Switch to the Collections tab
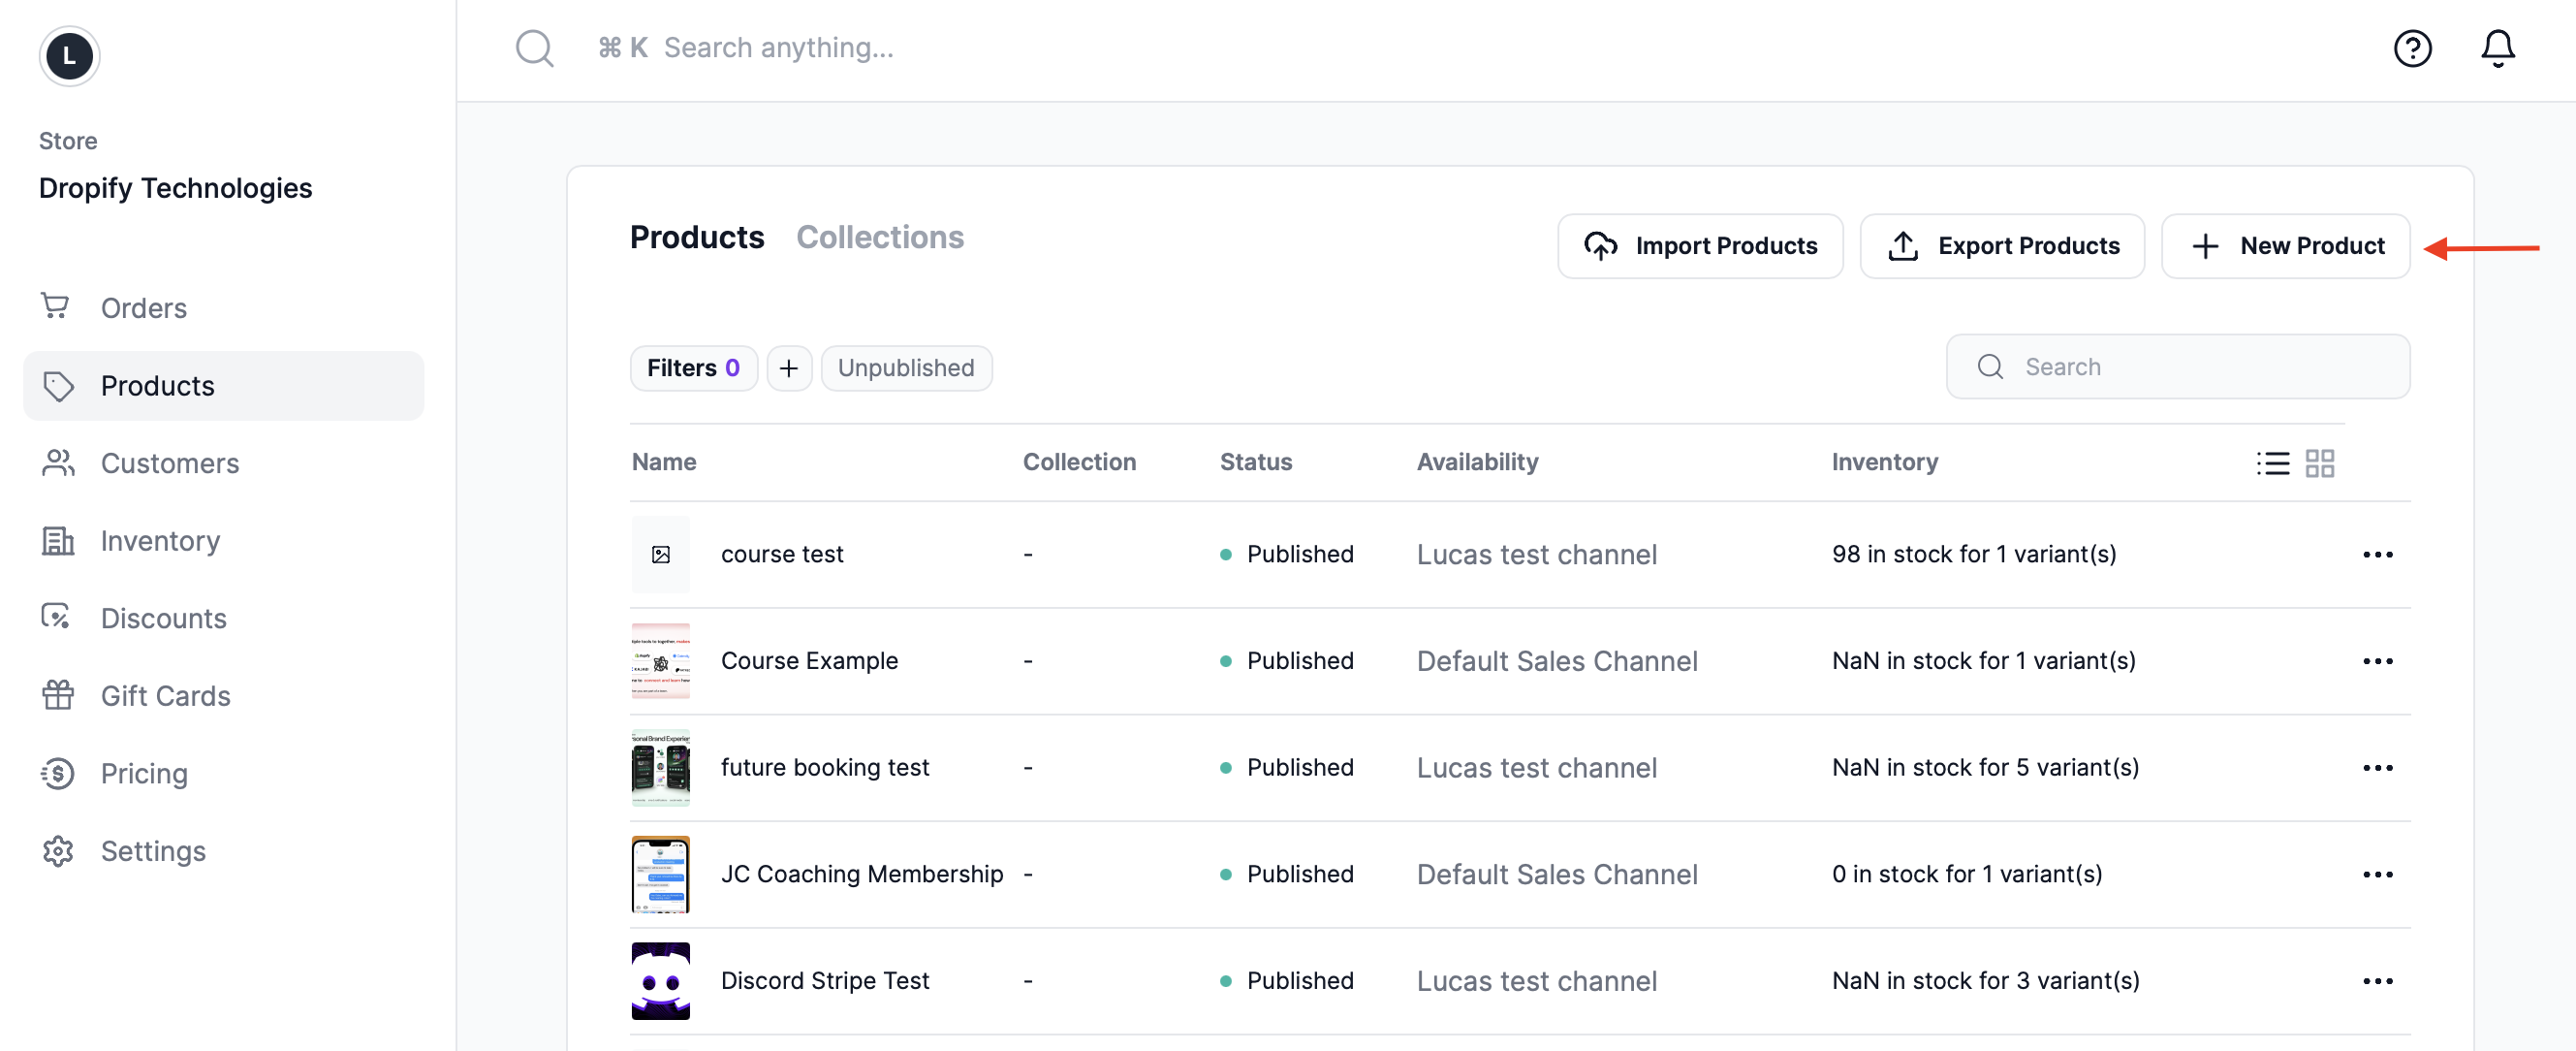 coord(879,237)
